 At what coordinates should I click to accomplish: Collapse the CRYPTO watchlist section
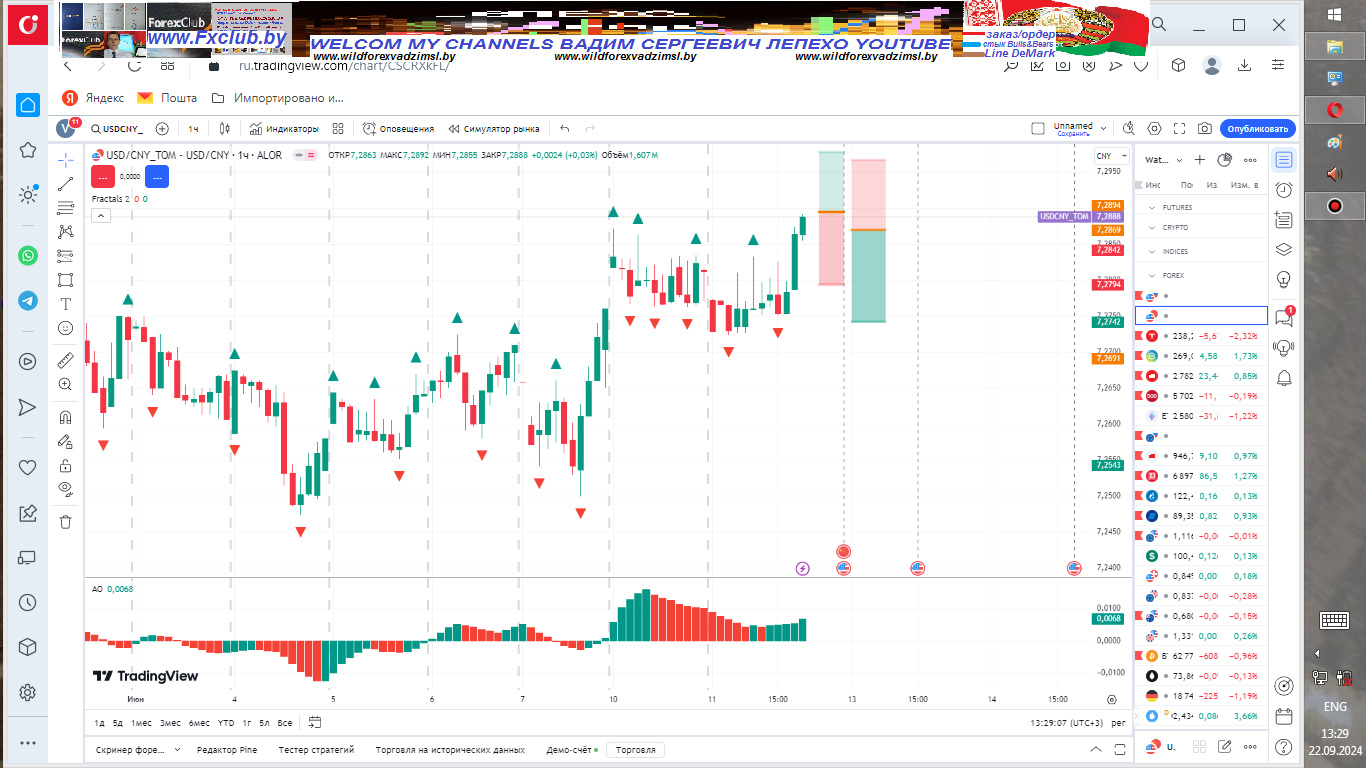[x=1152, y=228]
